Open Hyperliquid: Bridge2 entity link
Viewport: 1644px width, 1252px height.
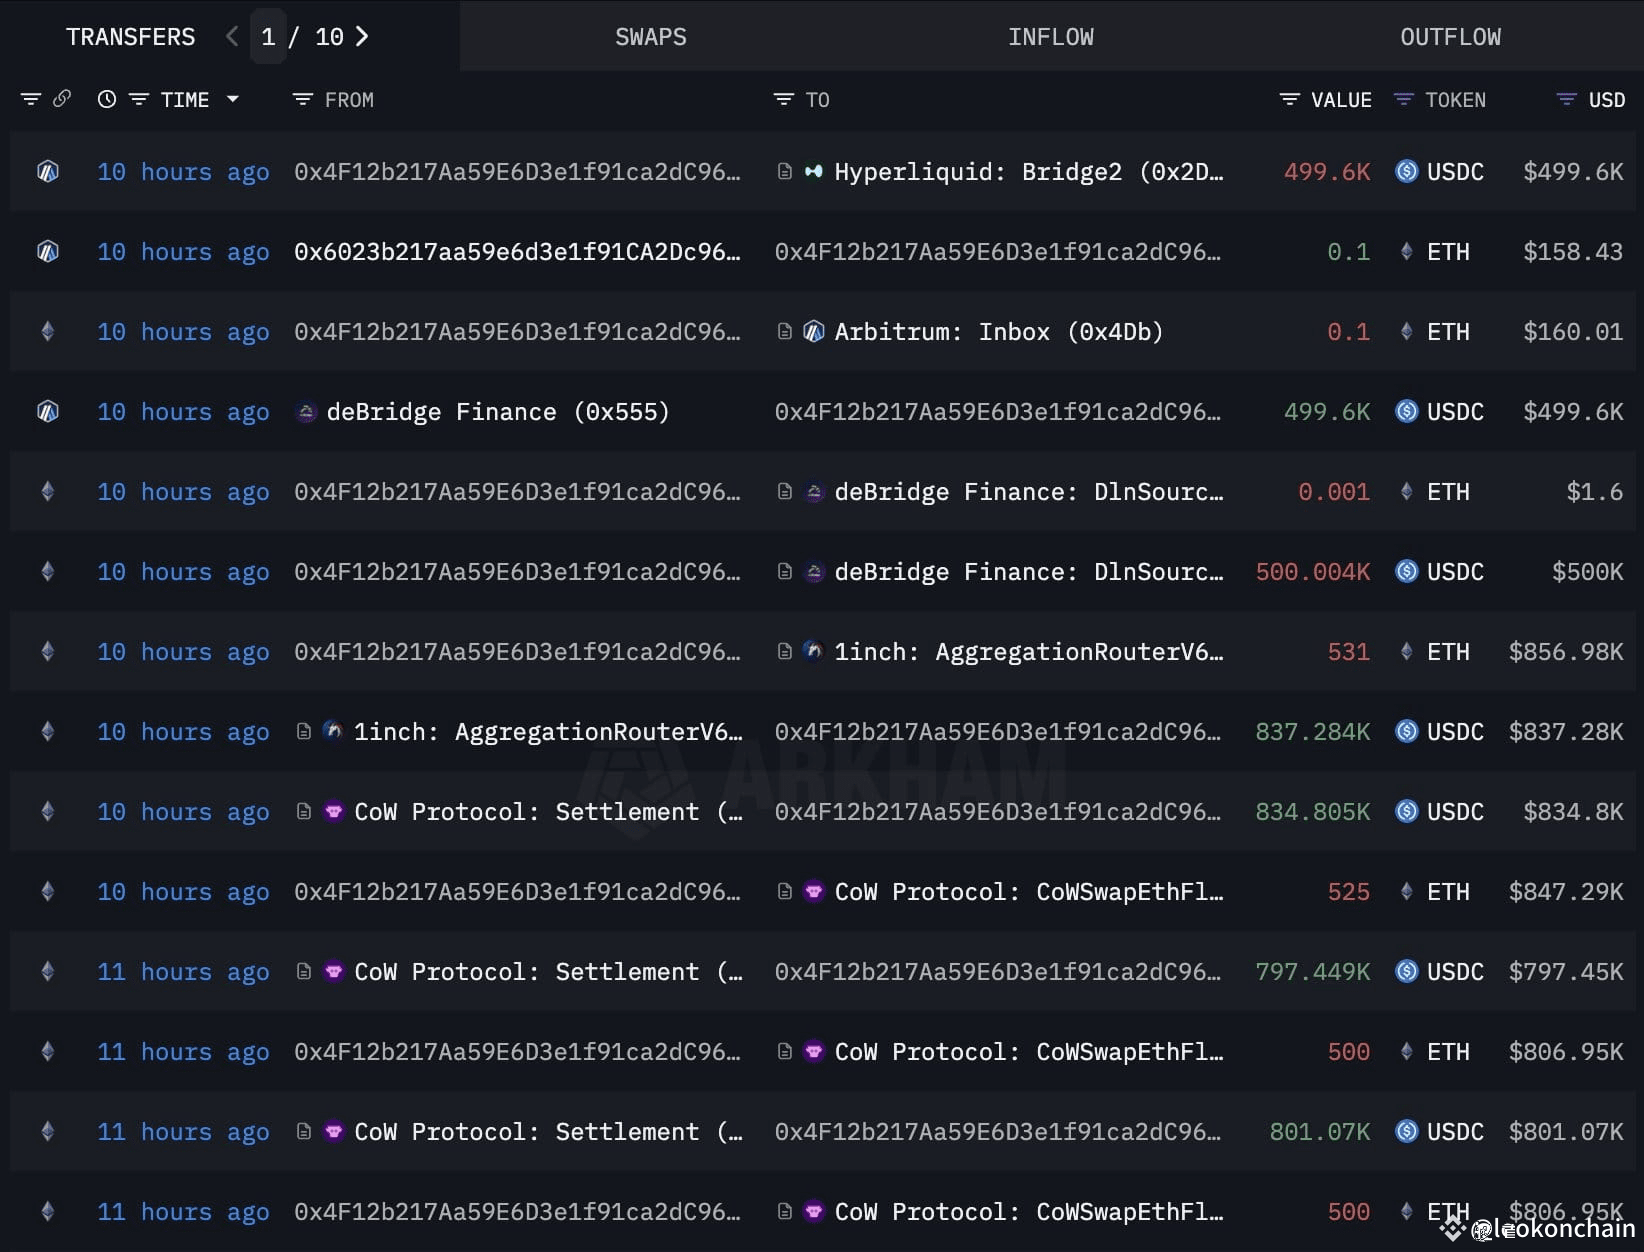[1028, 172]
